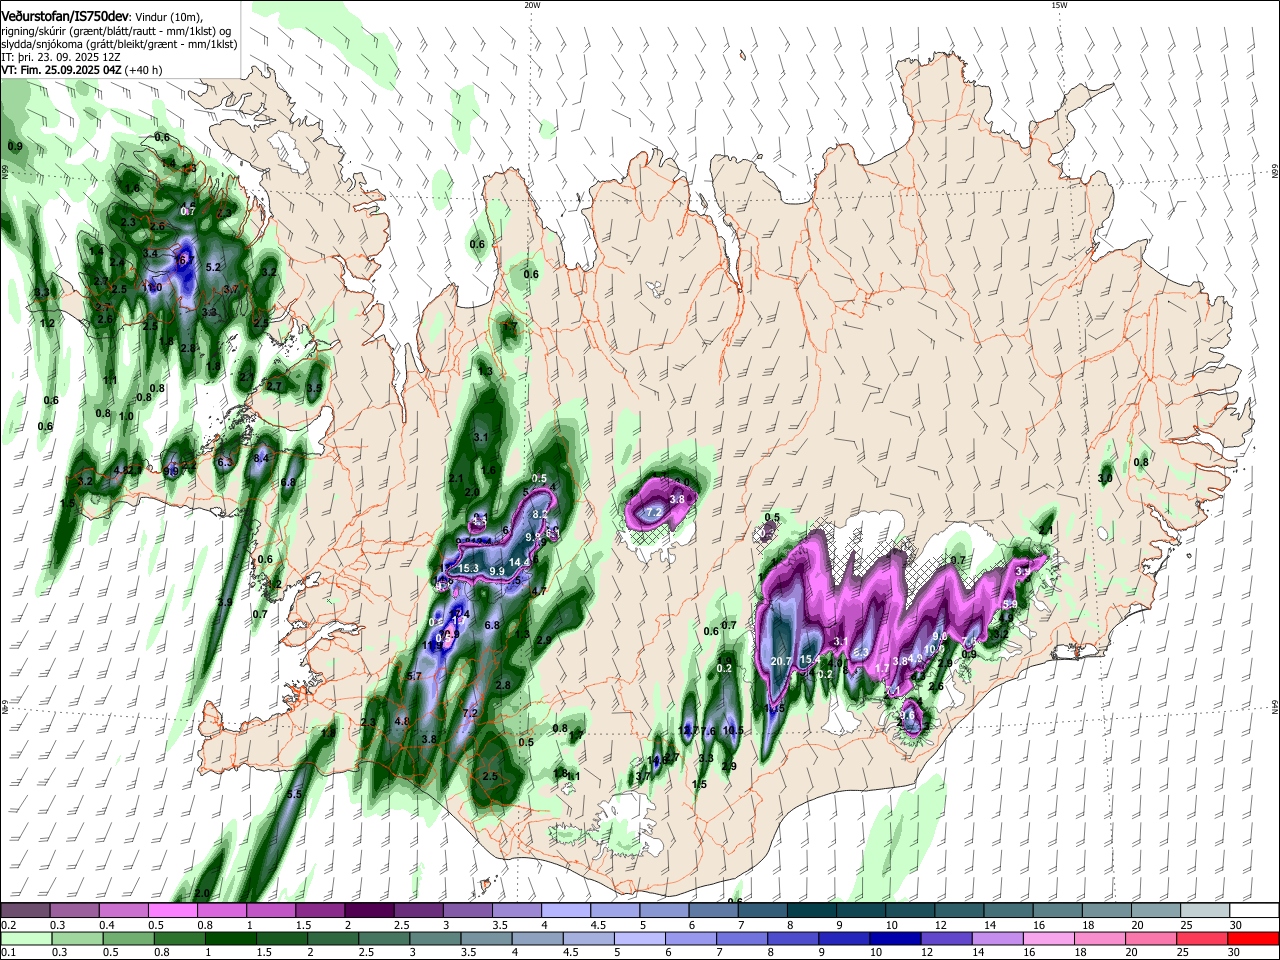The image size is (1280, 960).
Task: Click the 15W longitude label
Action: (x=1059, y=5)
